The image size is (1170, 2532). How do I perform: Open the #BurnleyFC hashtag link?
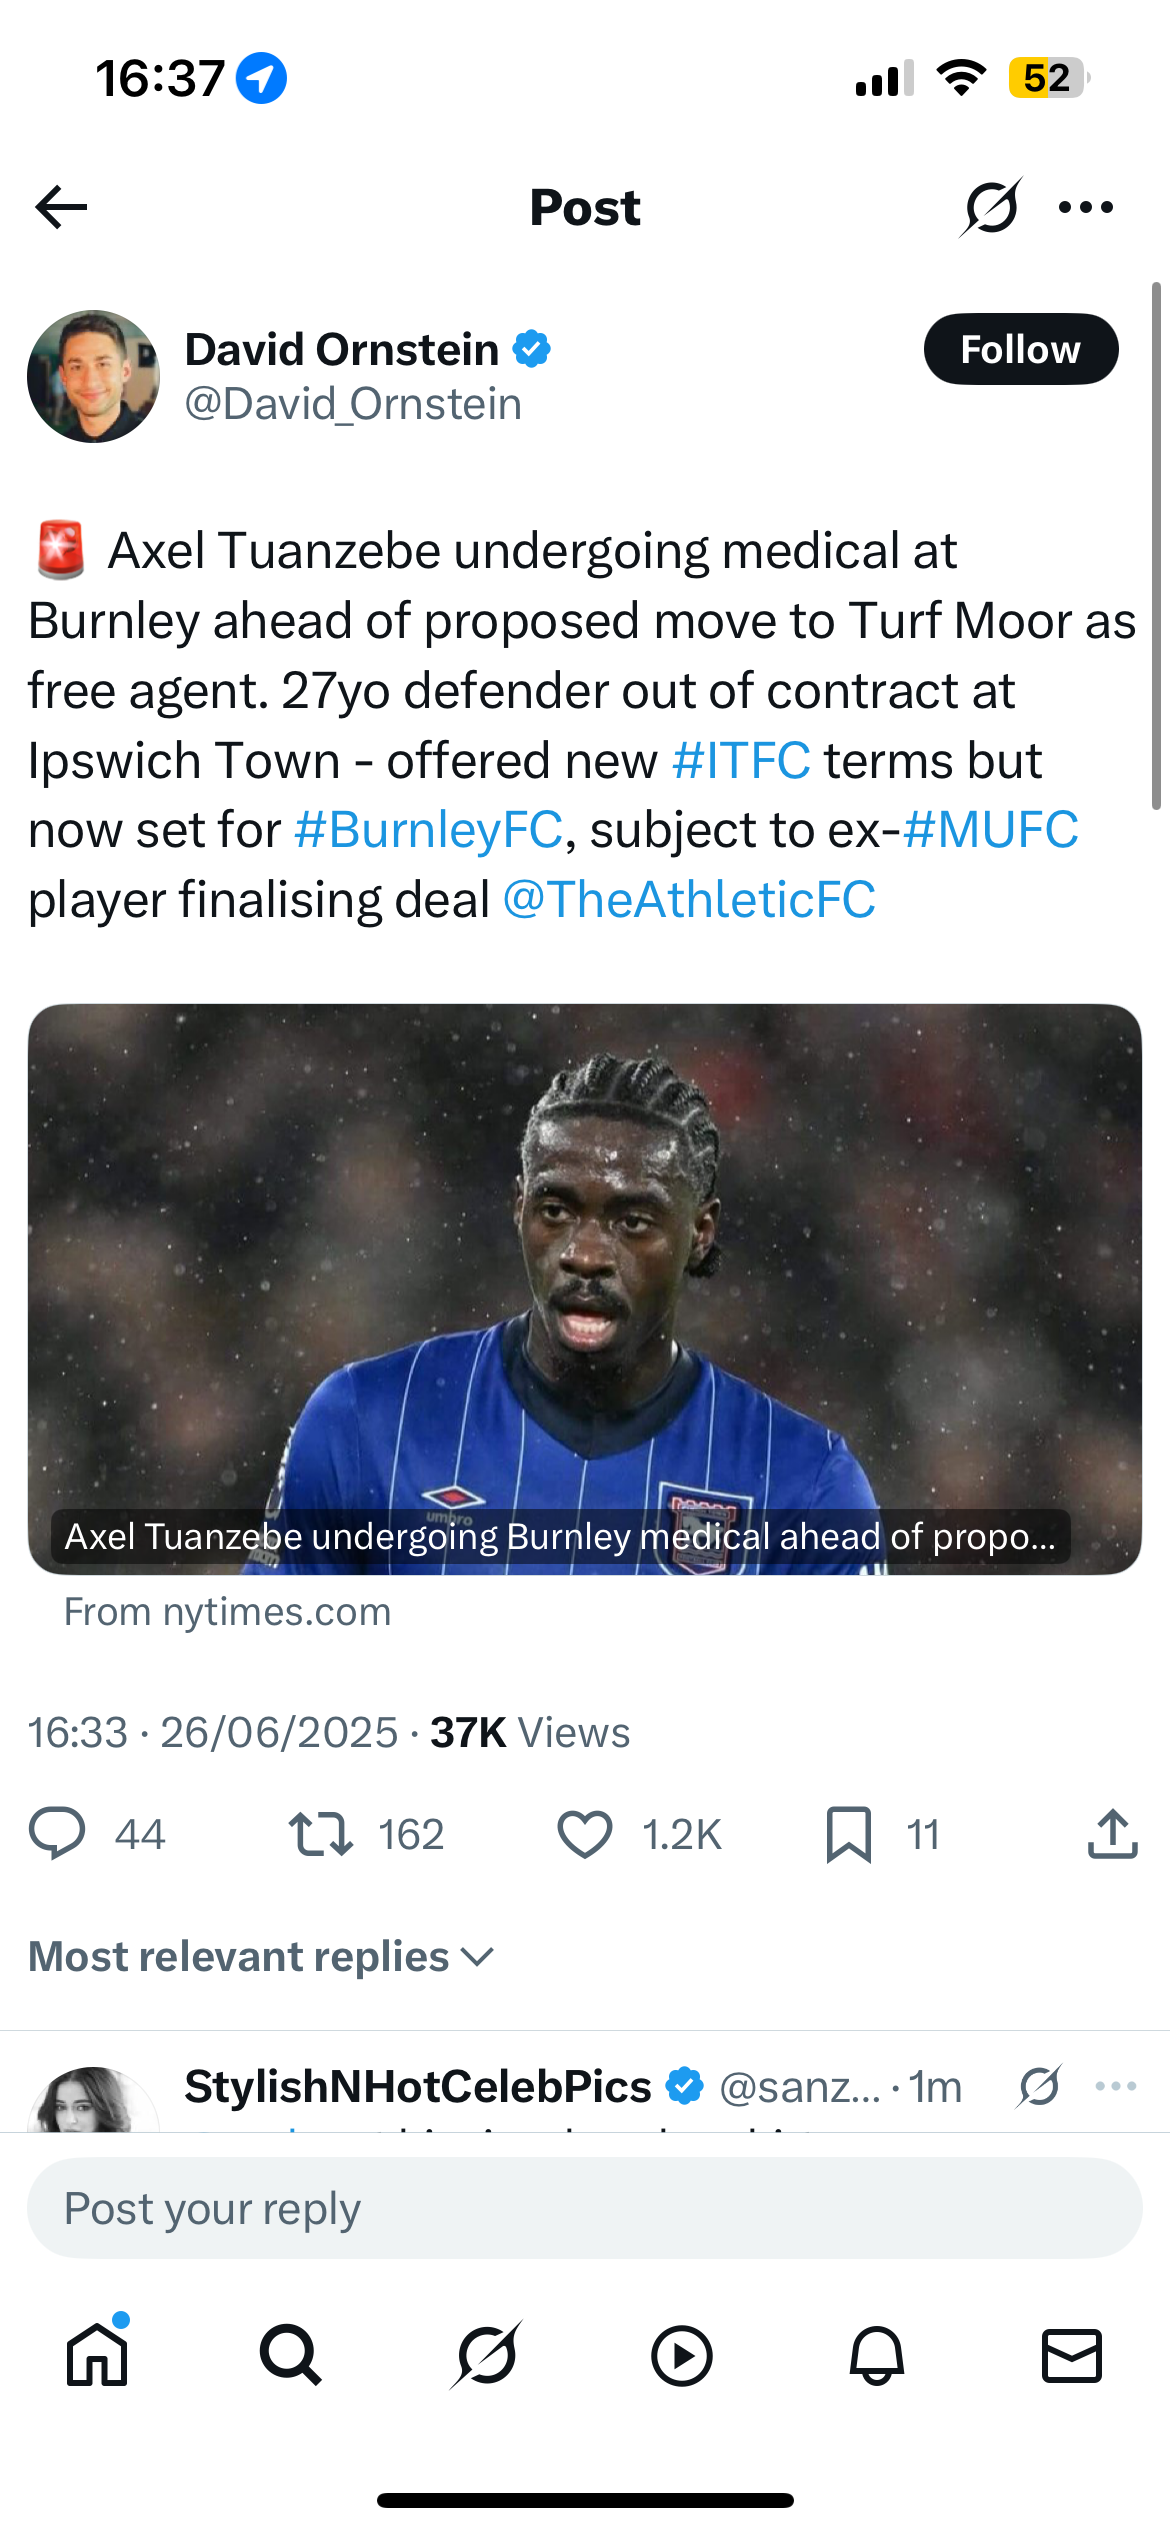coord(429,830)
